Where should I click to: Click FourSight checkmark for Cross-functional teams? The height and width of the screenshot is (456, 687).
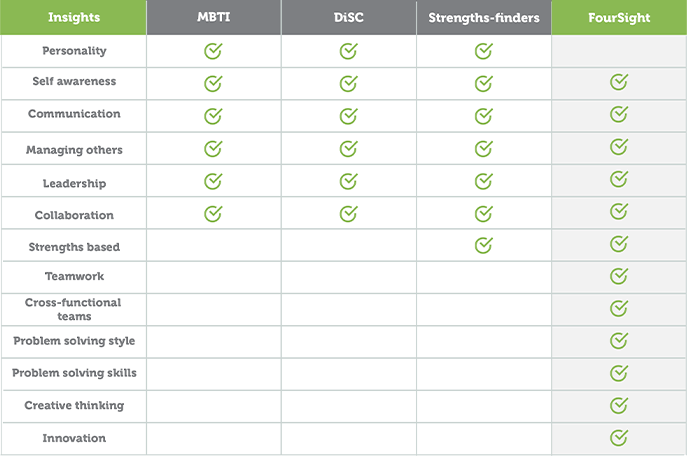(x=619, y=309)
